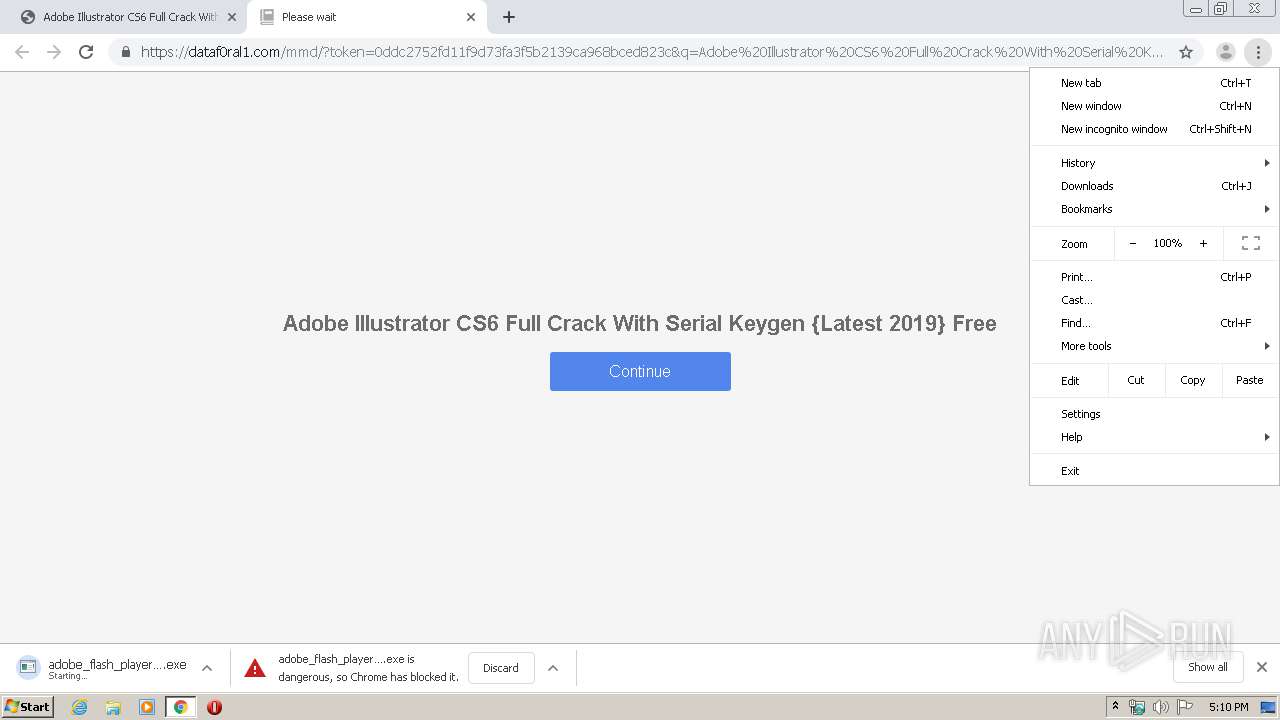
Task: Expand the Bookmarks submenu
Action: pyautogui.click(x=1155, y=209)
